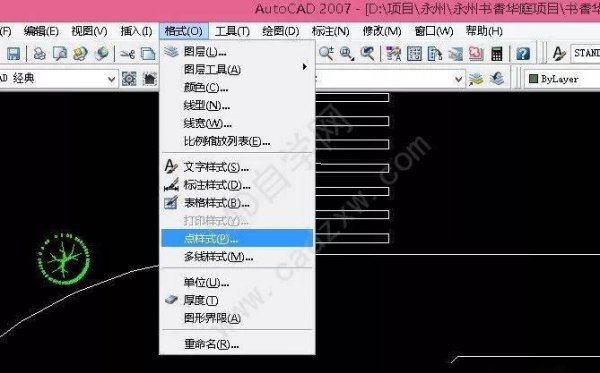Open the ByLayer color dropdown

coord(562,79)
